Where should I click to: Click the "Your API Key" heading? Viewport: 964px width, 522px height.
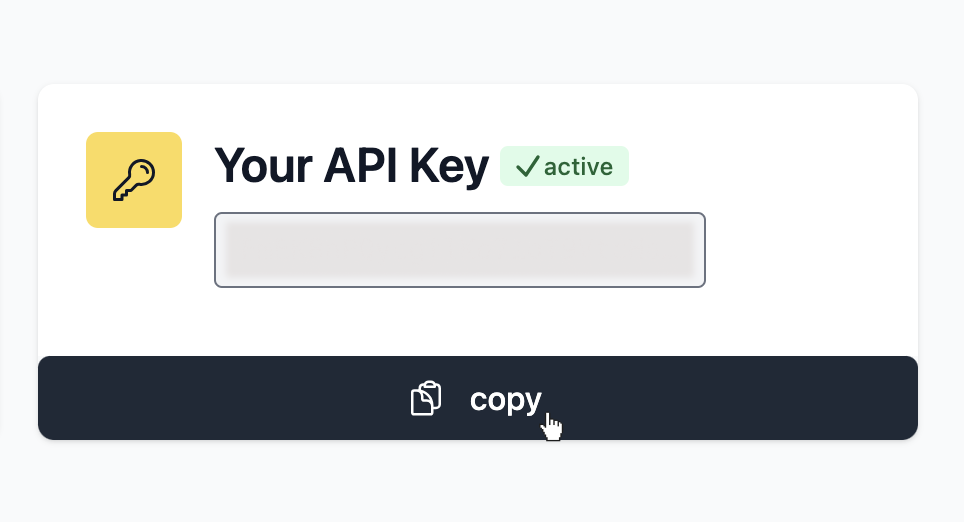[351, 166]
